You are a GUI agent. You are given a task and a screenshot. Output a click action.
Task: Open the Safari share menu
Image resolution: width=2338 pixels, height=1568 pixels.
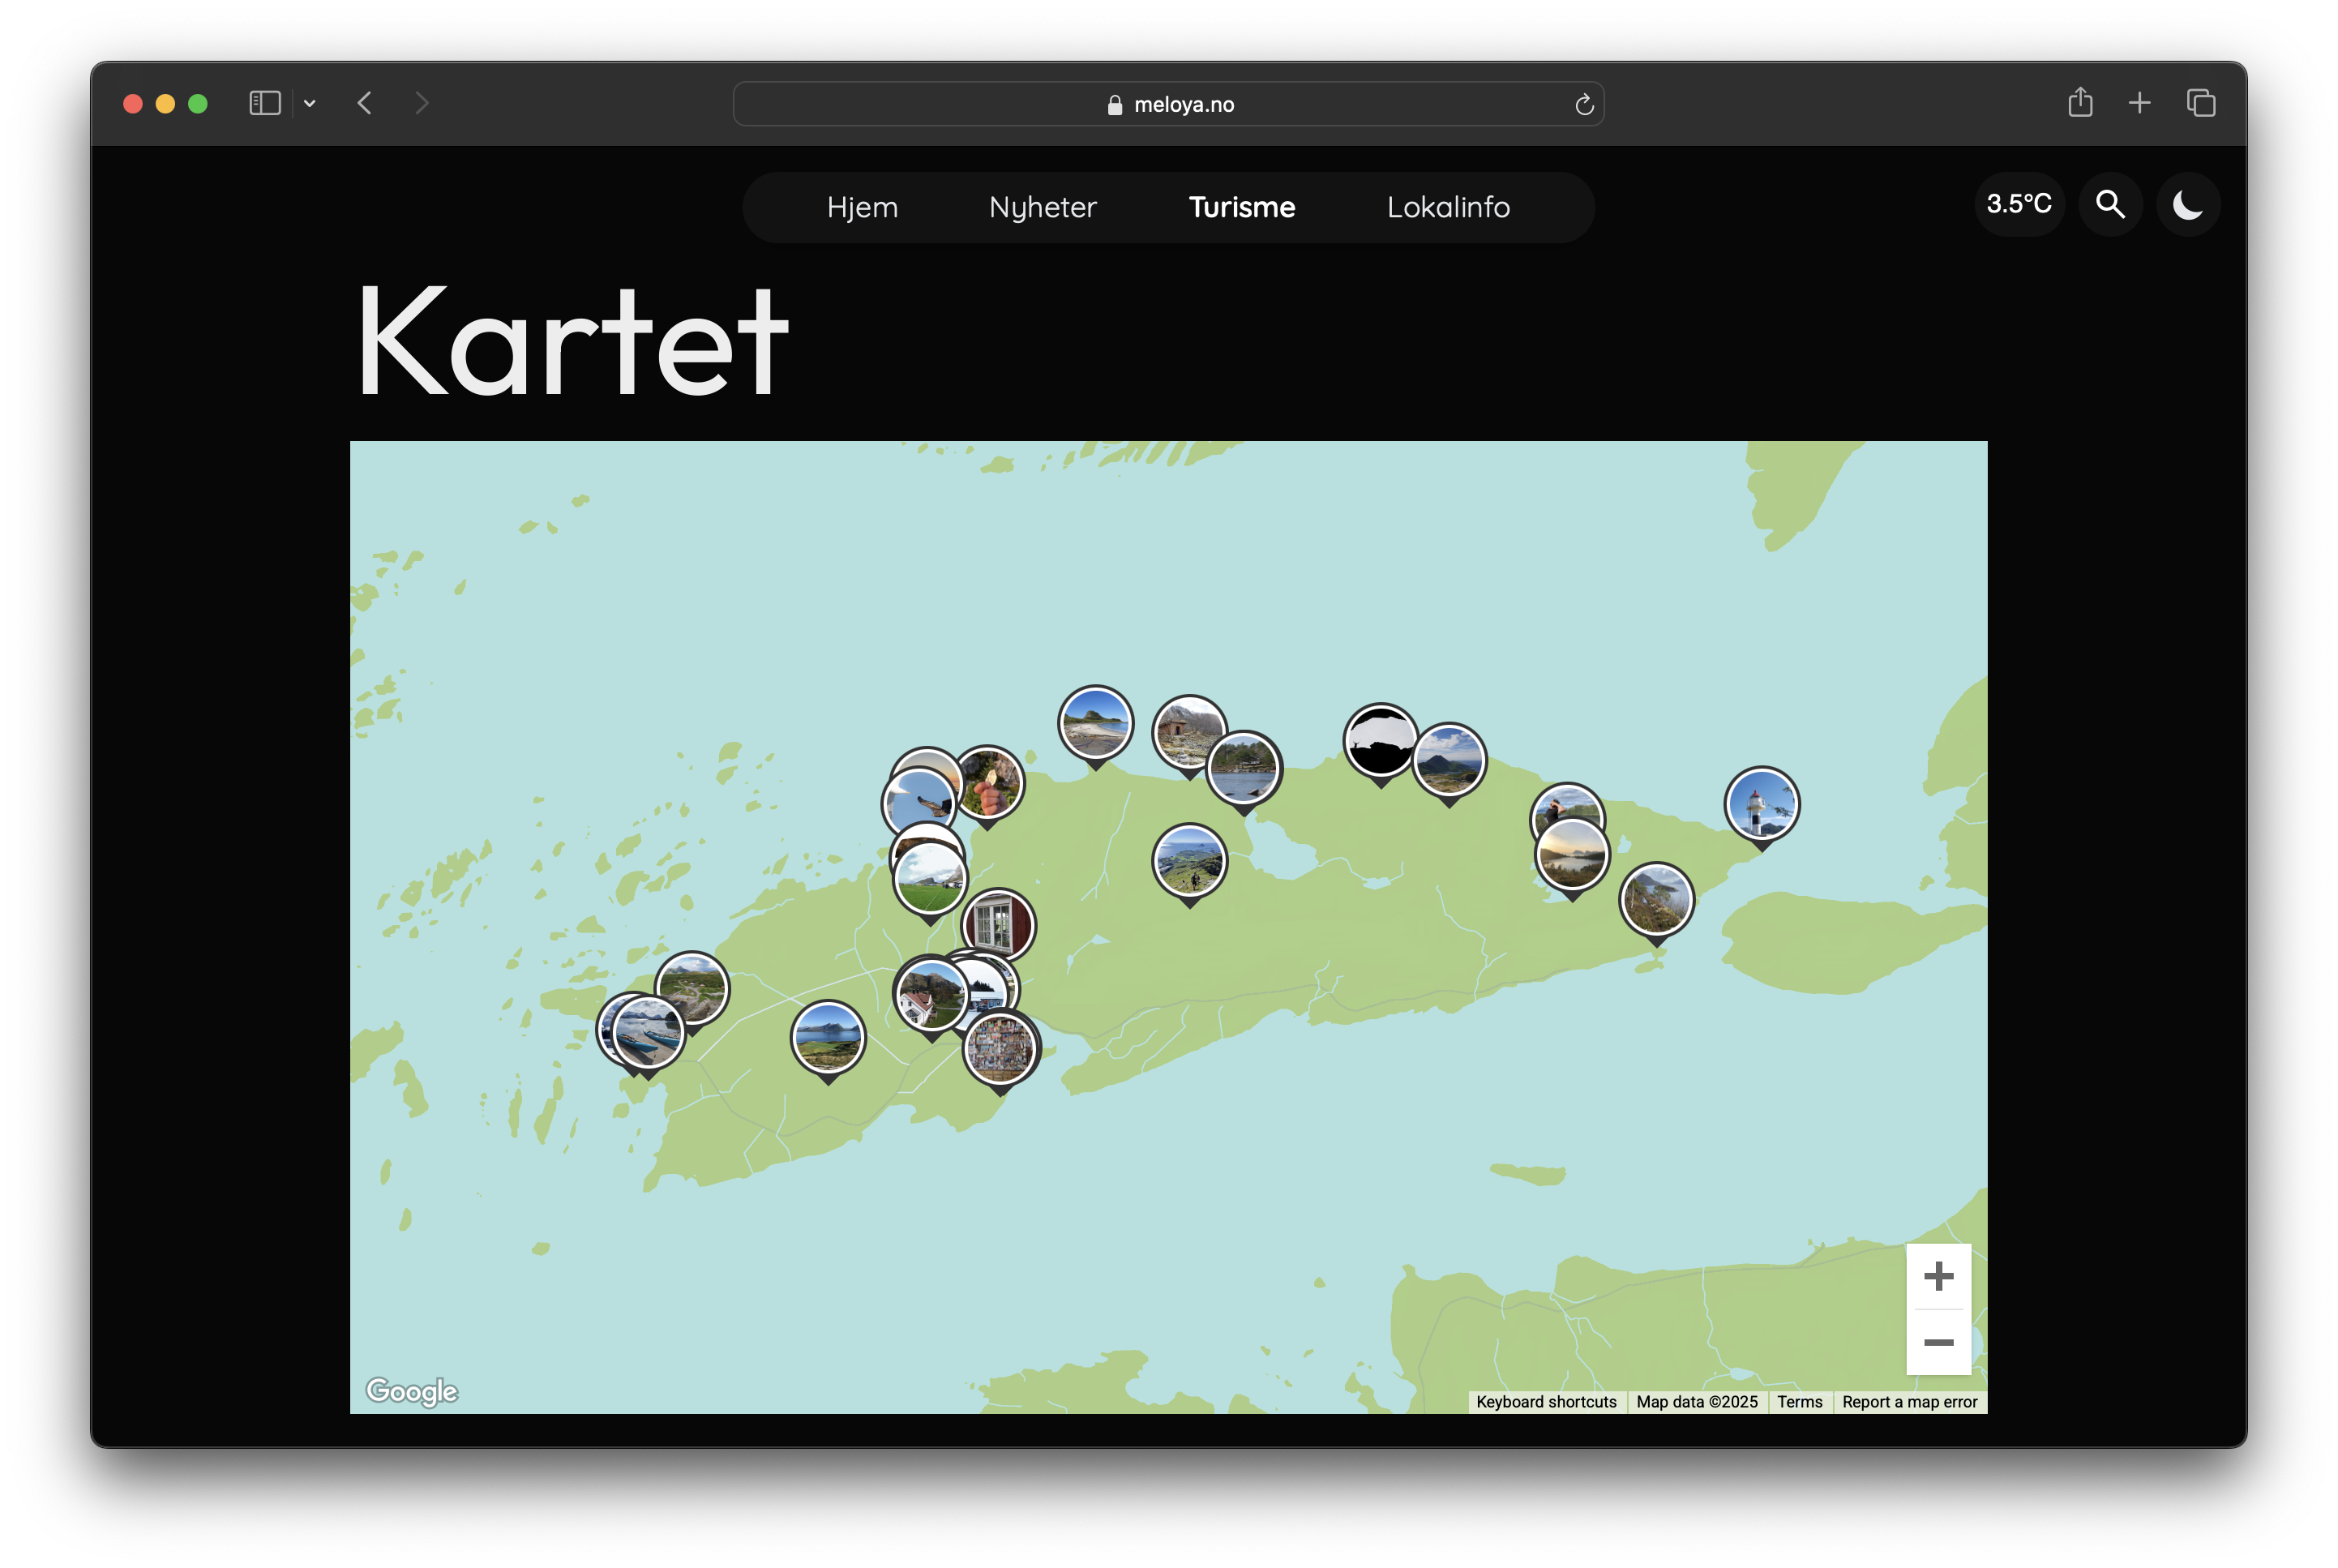tap(2079, 102)
